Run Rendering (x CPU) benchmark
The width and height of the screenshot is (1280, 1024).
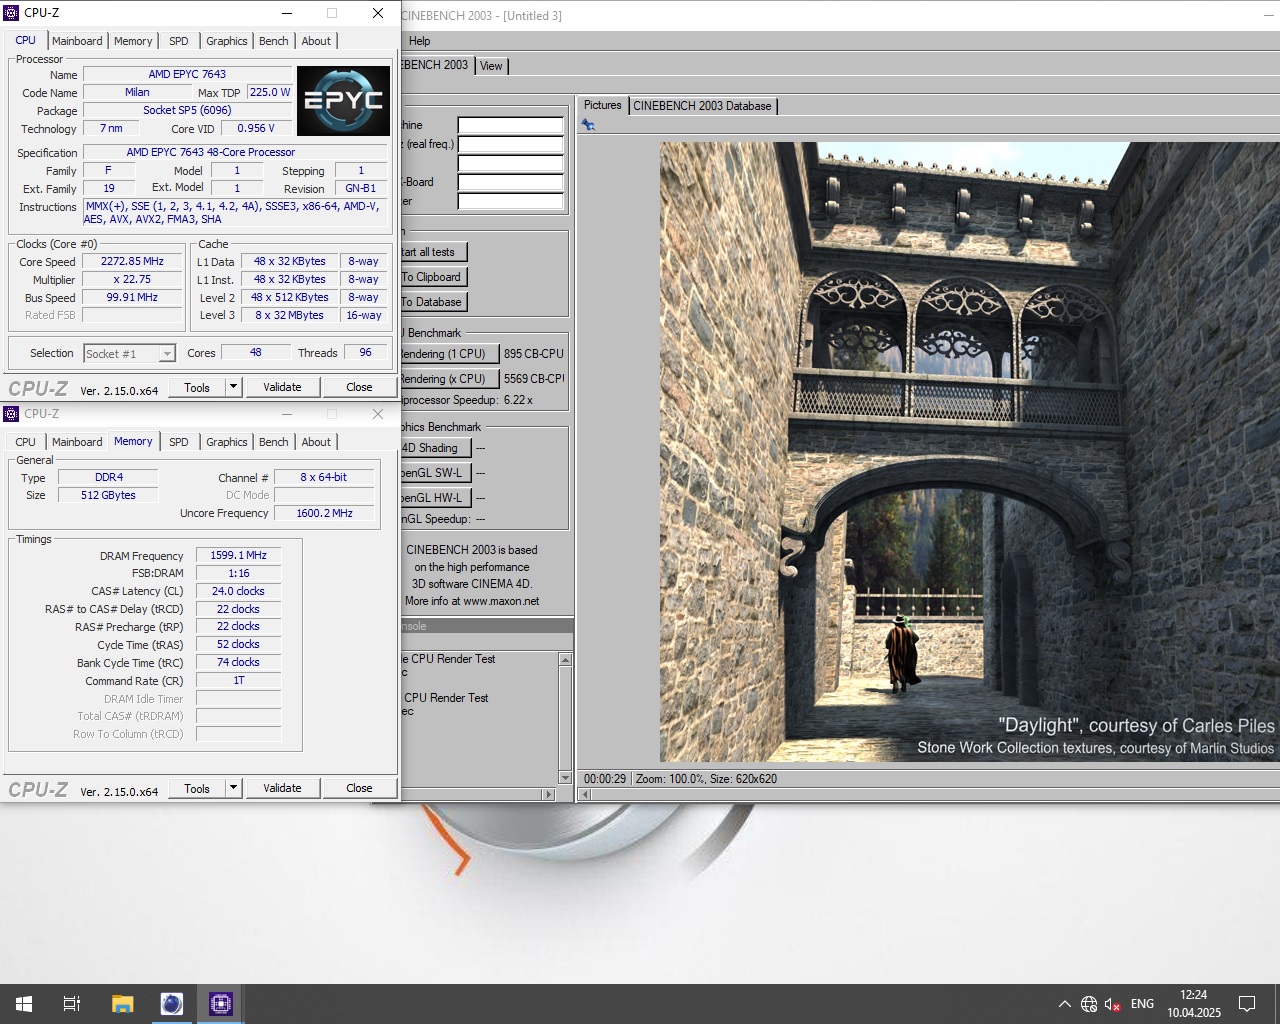(448, 379)
